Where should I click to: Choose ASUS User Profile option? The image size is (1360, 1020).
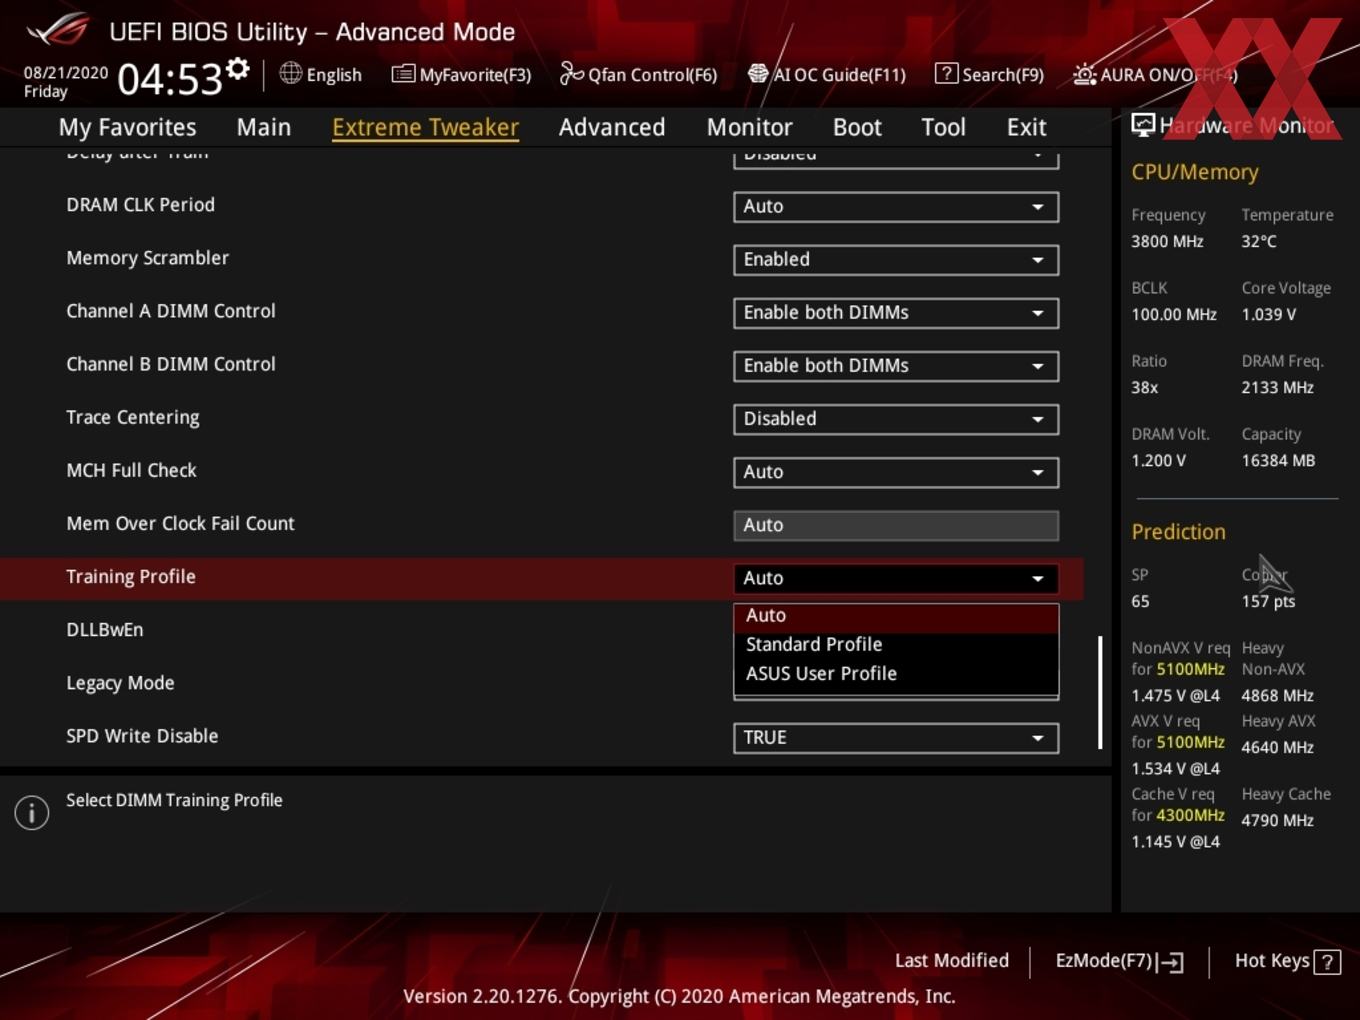[x=895, y=674]
